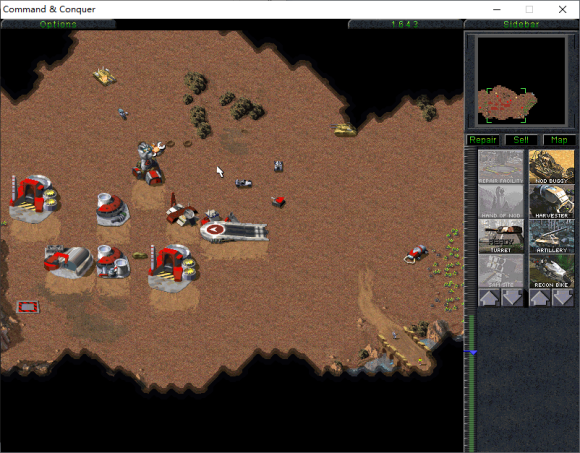Click the greyed Hand of Nod build icon
Image resolution: width=580 pixels, height=453 pixels.
(x=501, y=201)
